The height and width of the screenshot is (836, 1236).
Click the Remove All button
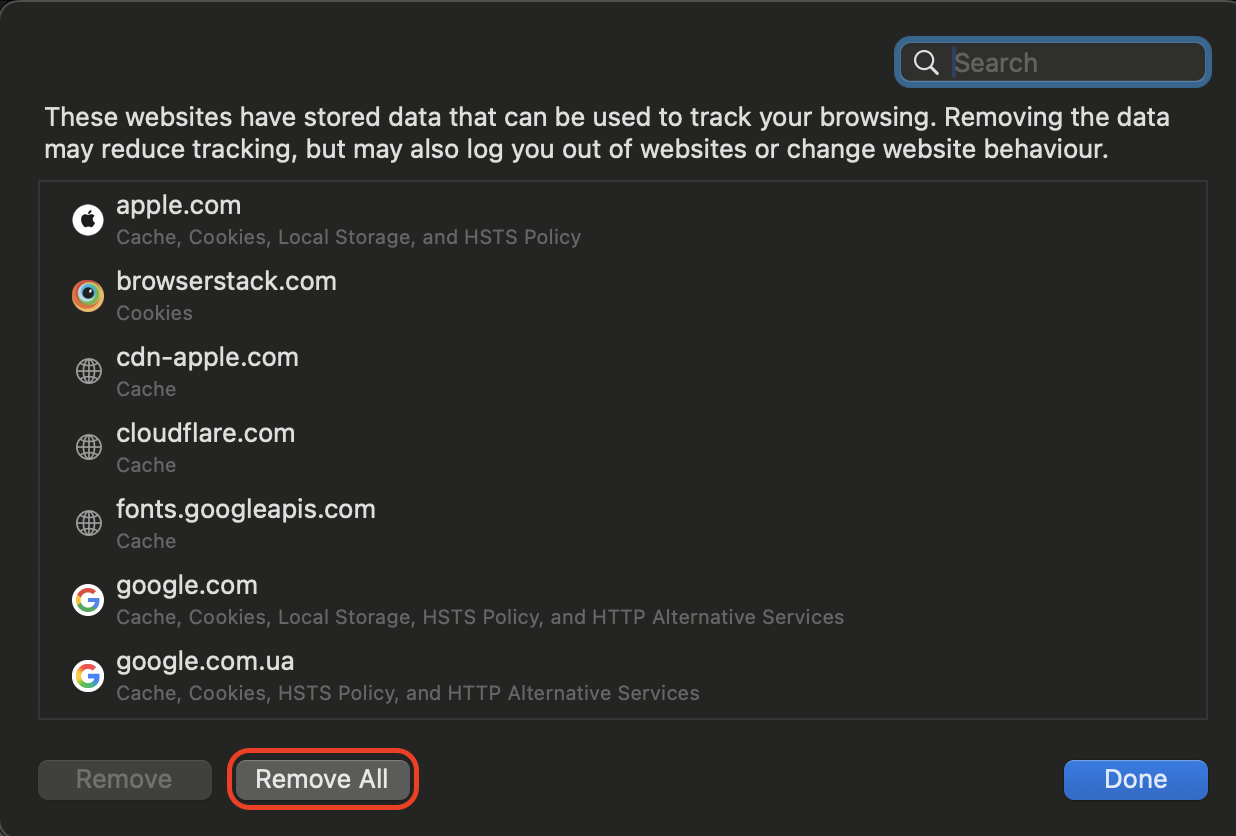tap(322, 779)
